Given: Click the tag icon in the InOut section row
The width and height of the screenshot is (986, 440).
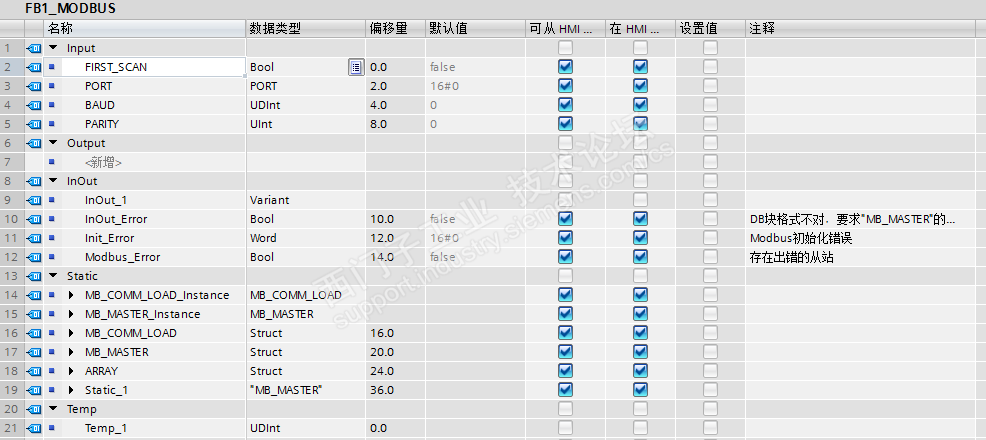Looking at the screenshot, I should pos(34,181).
